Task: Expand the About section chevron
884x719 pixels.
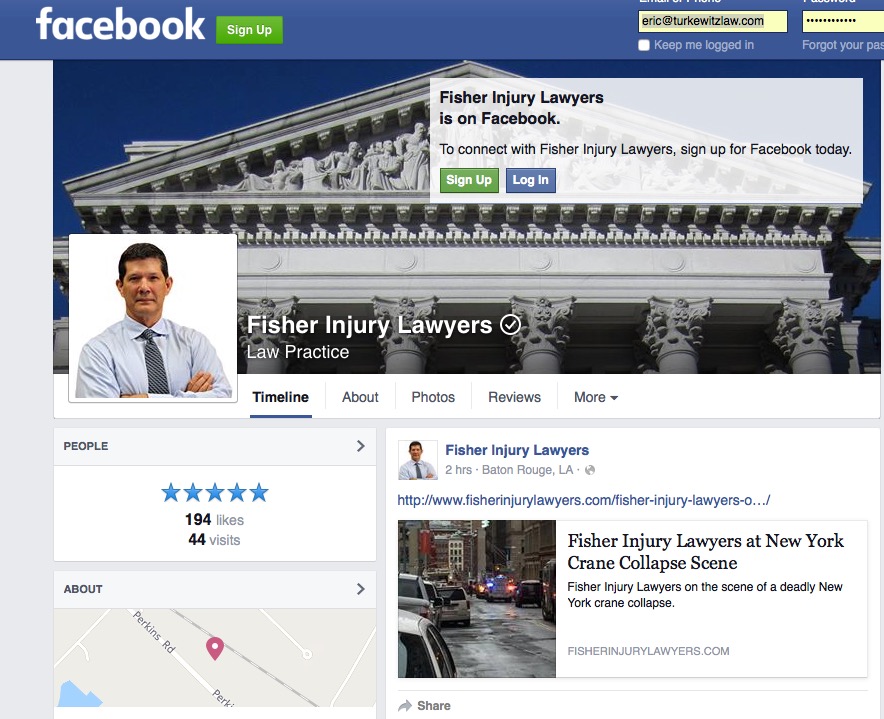Action: pyautogui.click(x=361, y=589)
